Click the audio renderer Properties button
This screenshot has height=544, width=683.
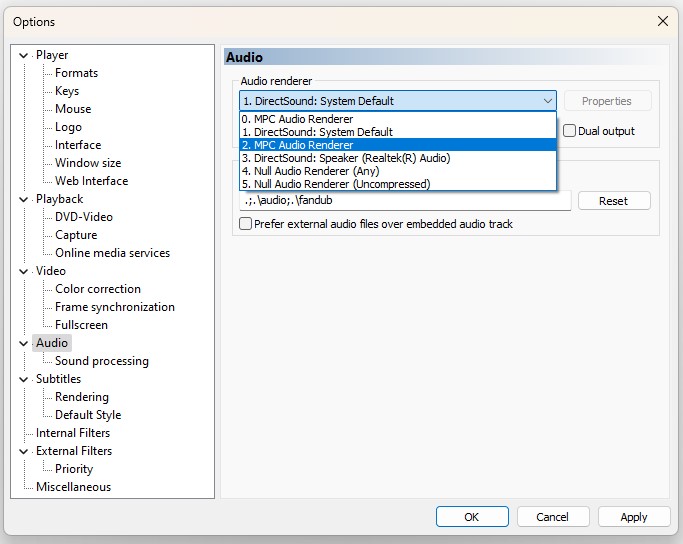click(607, 101)
